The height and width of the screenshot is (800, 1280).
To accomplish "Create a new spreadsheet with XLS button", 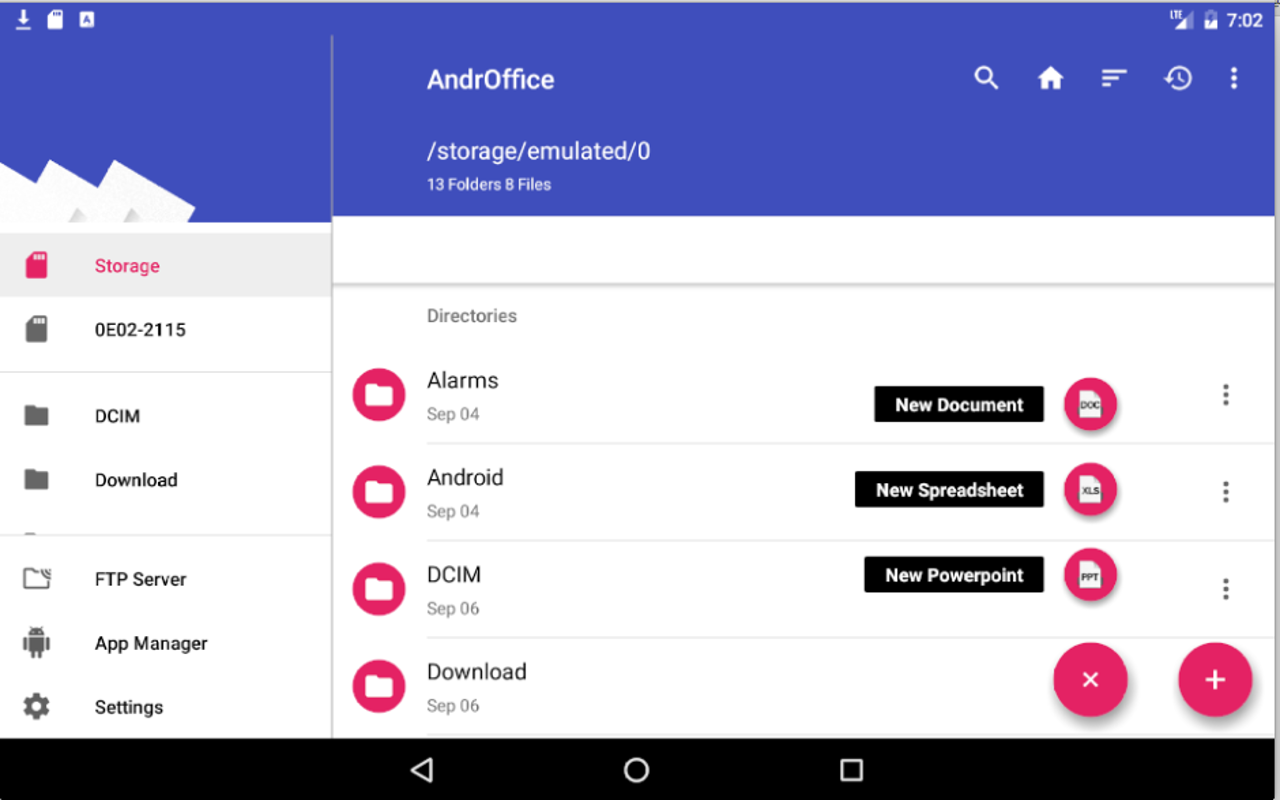I will (x=1090, y=490).
